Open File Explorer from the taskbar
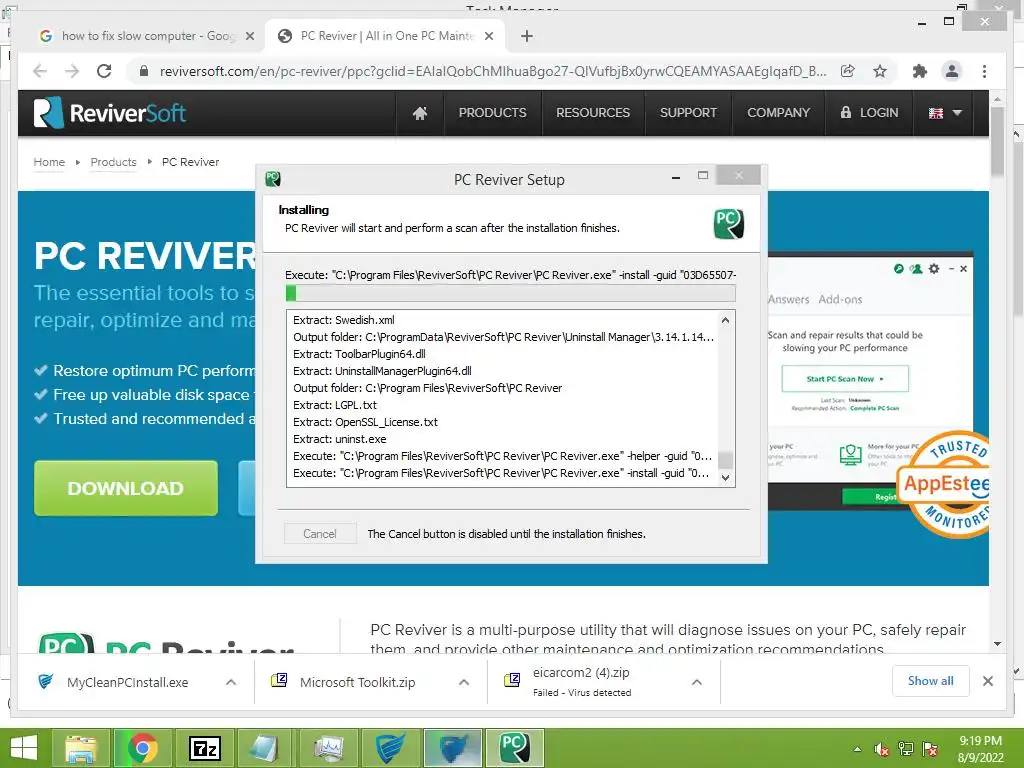 tap(81, 748)
